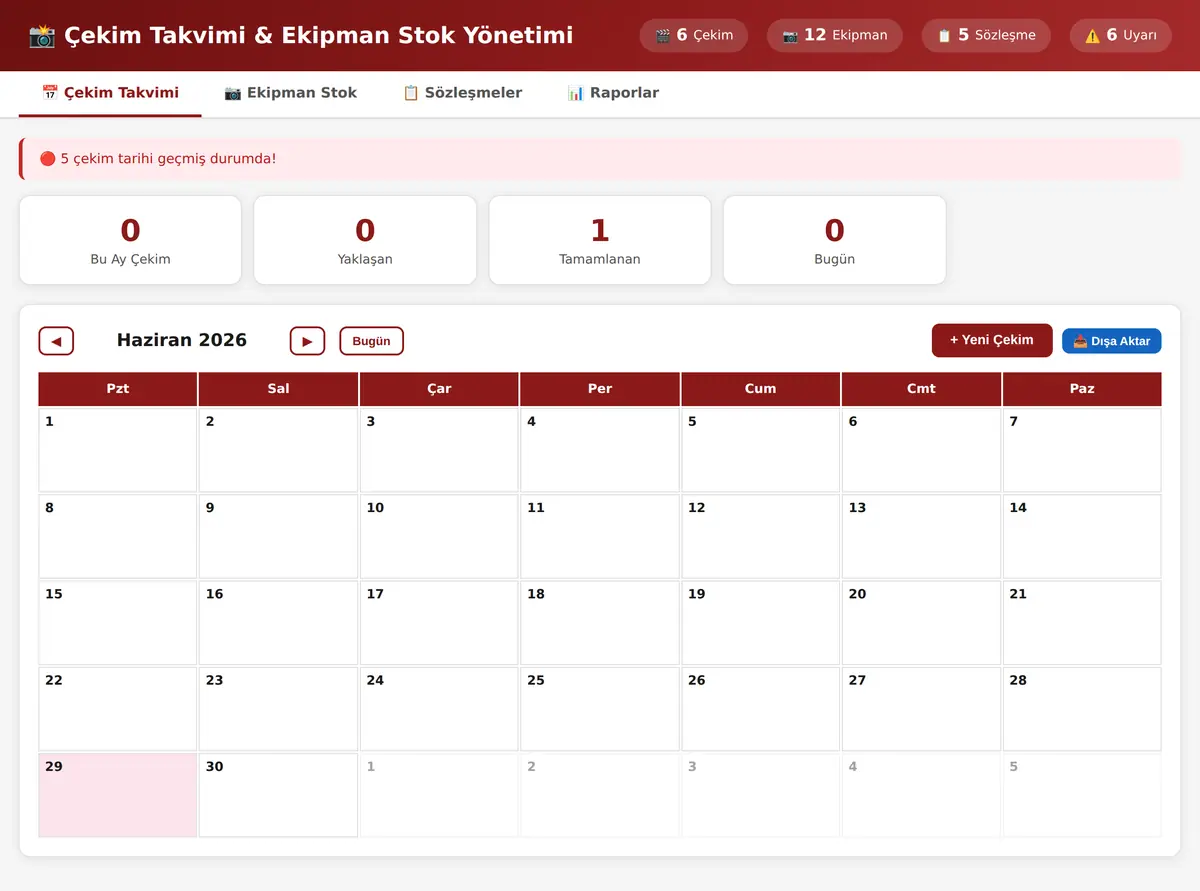Viewport: 1200px width, 891px height.
Task: Select calendar day 1 of June
Action: (118, 450)
